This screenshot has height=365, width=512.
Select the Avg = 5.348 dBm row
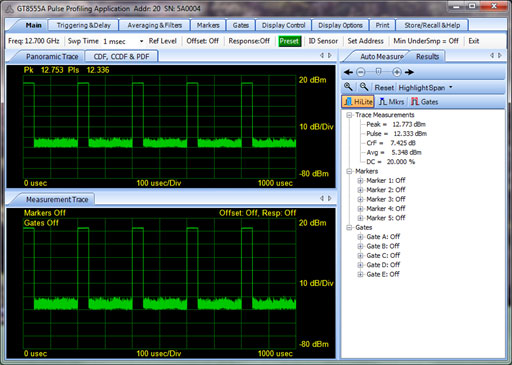pos(394,152)
